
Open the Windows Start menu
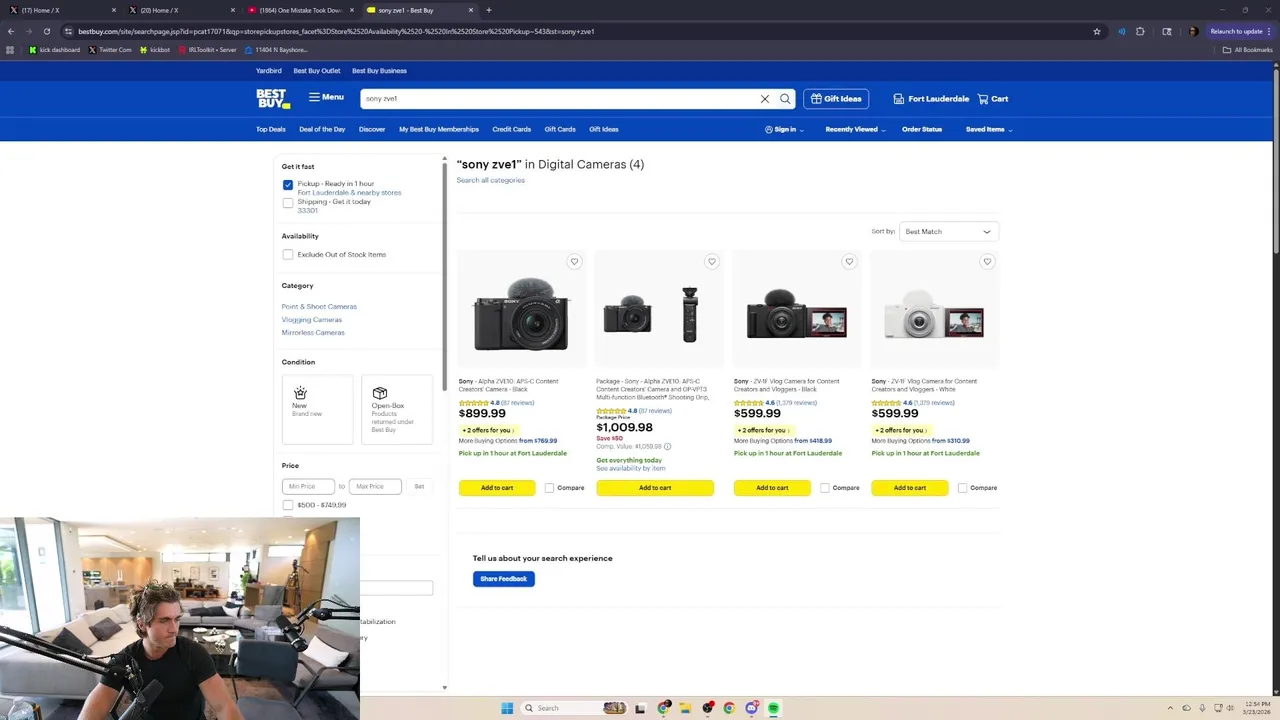pyautogui.click(x=507, y=708)
